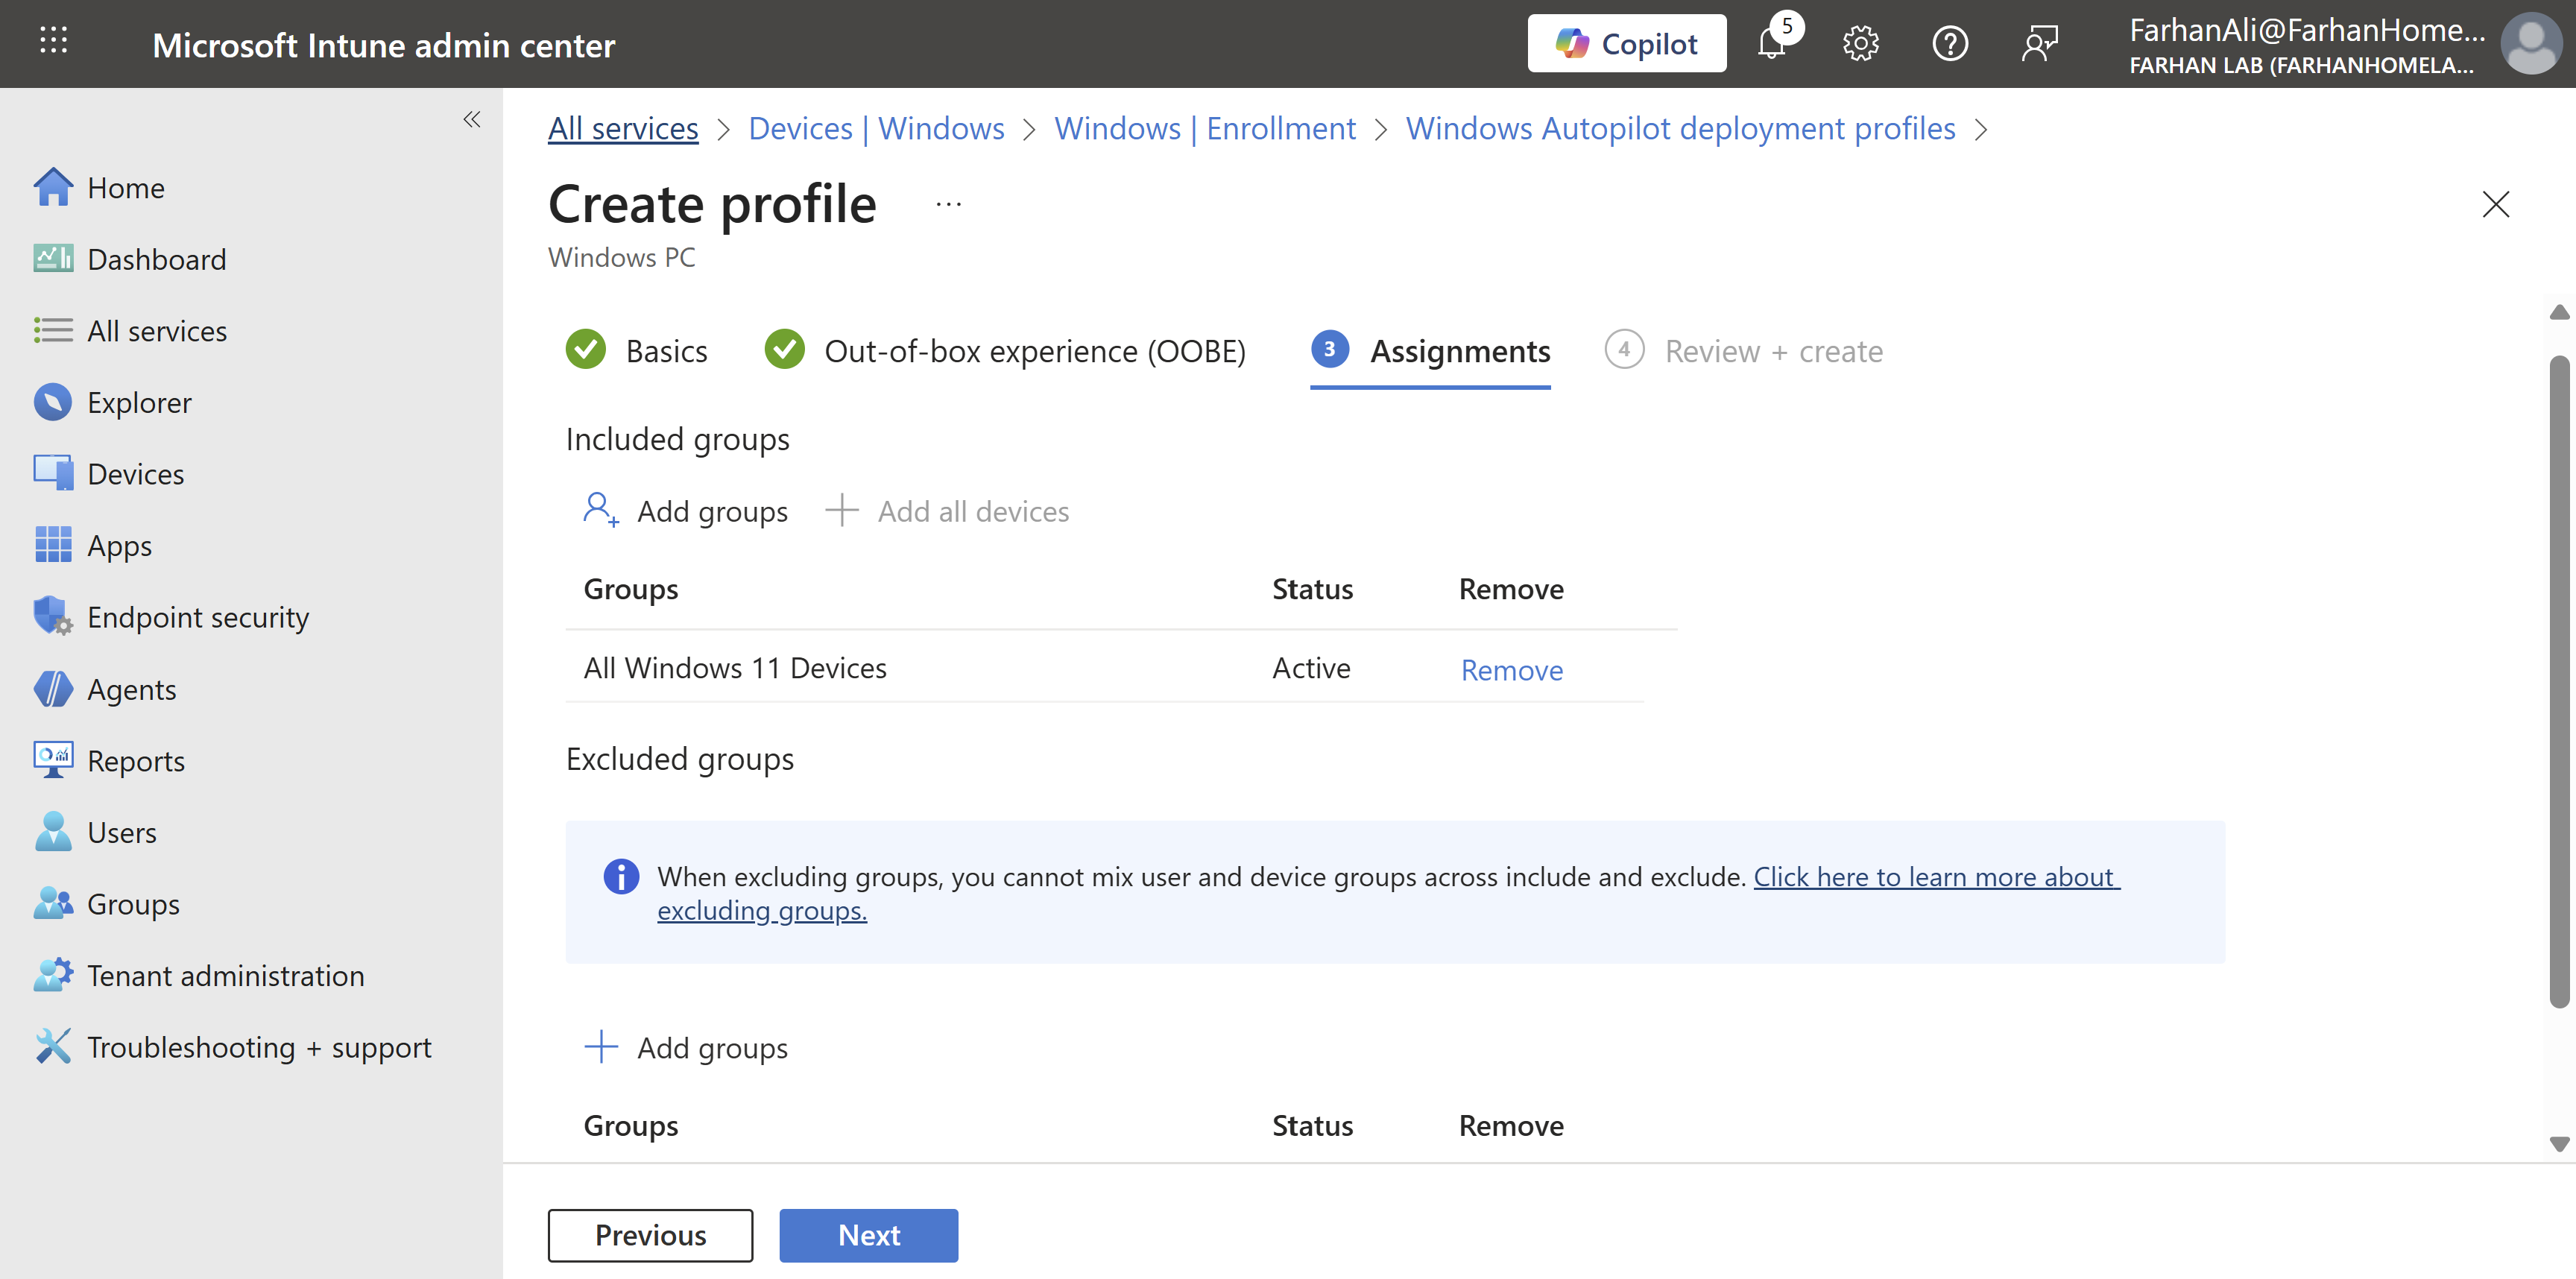The image size is (2576, 1279).
Task: Collapse the left navigation sidebar
Action: [472, 120]
